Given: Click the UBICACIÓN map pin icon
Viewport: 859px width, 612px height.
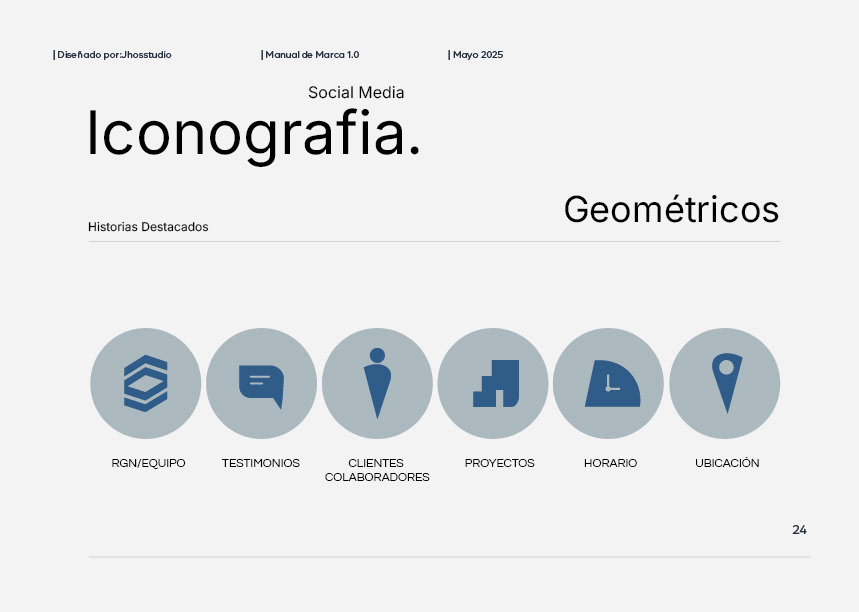Looking at the screenshot, I should (725, 383).
